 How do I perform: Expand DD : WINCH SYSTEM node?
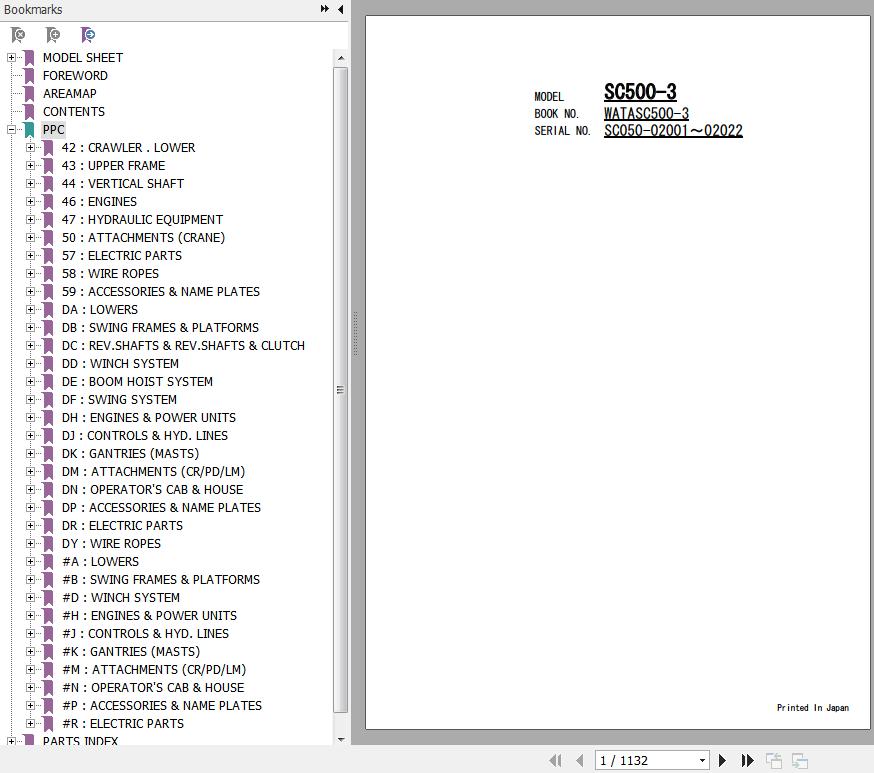[30, 363]
